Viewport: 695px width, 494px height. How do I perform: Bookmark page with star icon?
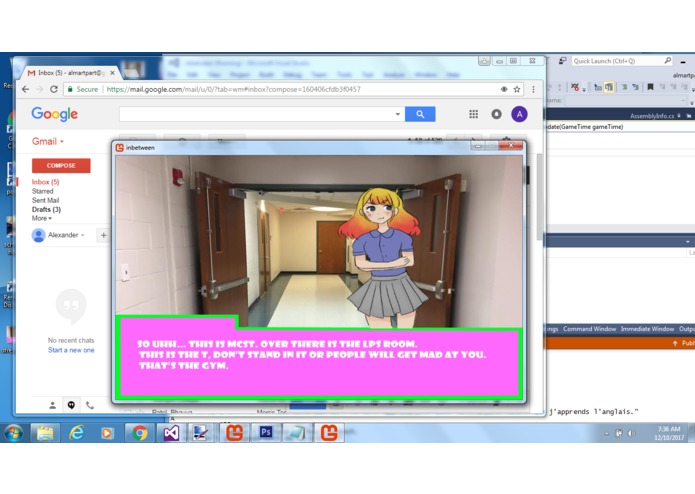517,89
